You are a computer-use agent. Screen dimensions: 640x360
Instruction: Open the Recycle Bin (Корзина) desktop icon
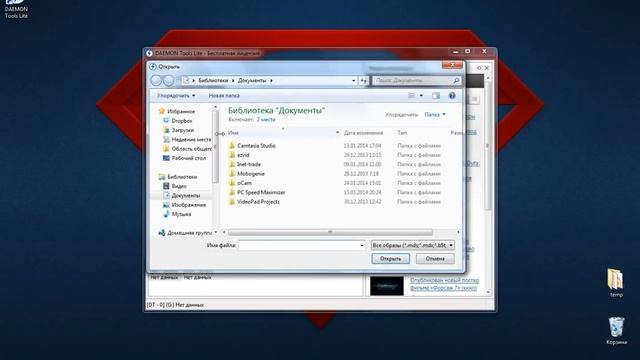pos(616,331)
